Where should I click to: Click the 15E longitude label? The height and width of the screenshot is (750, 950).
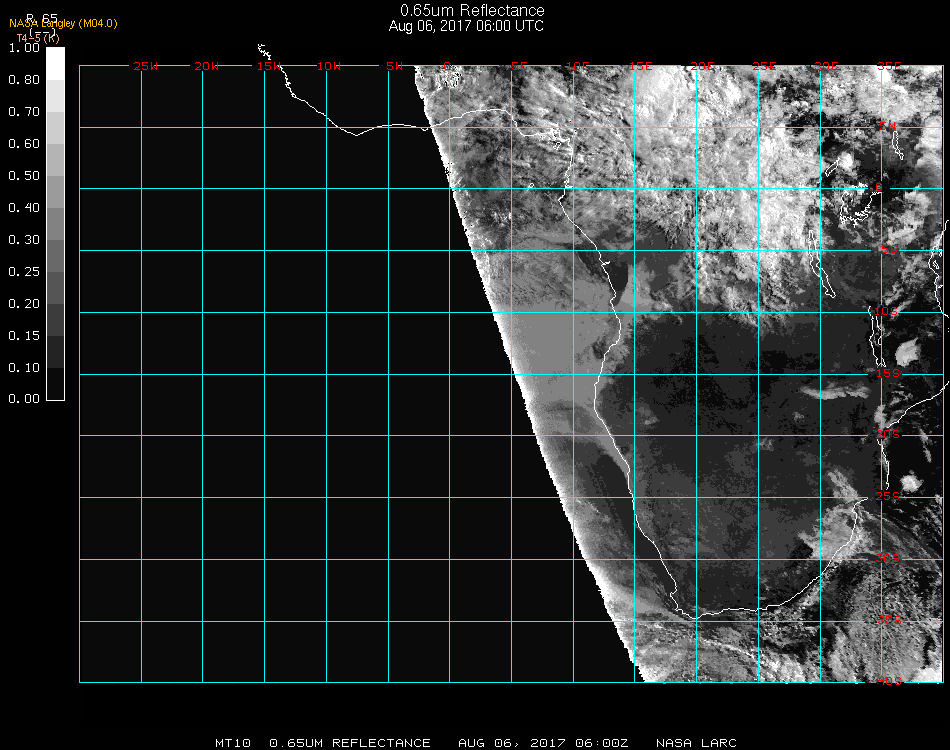tap(640, 66)
